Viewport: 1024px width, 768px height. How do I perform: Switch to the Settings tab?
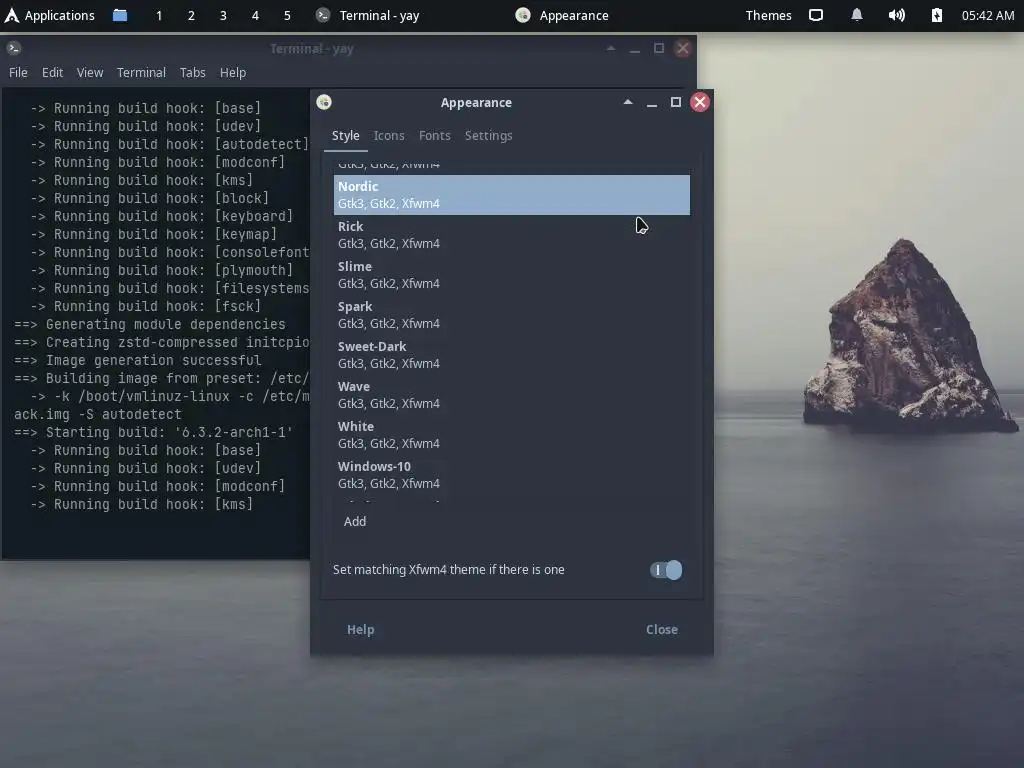point(488,136)
